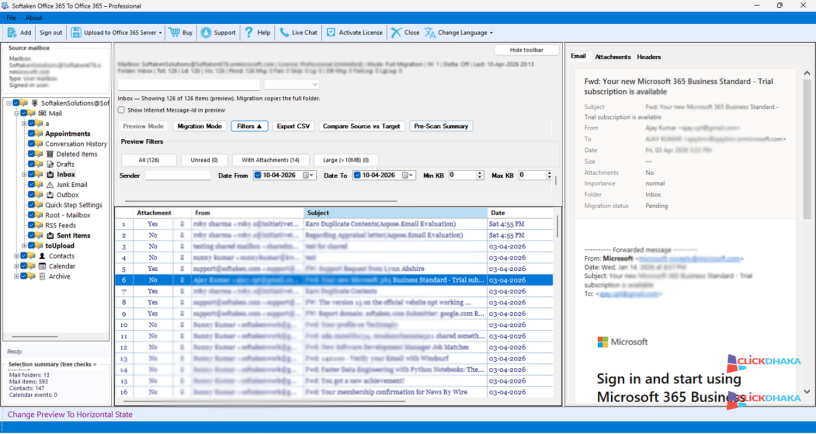The image size is (816, 434).
Task: Open the Upload to Office 365 Server dropdown arrow
Action: tap(160, 33)
